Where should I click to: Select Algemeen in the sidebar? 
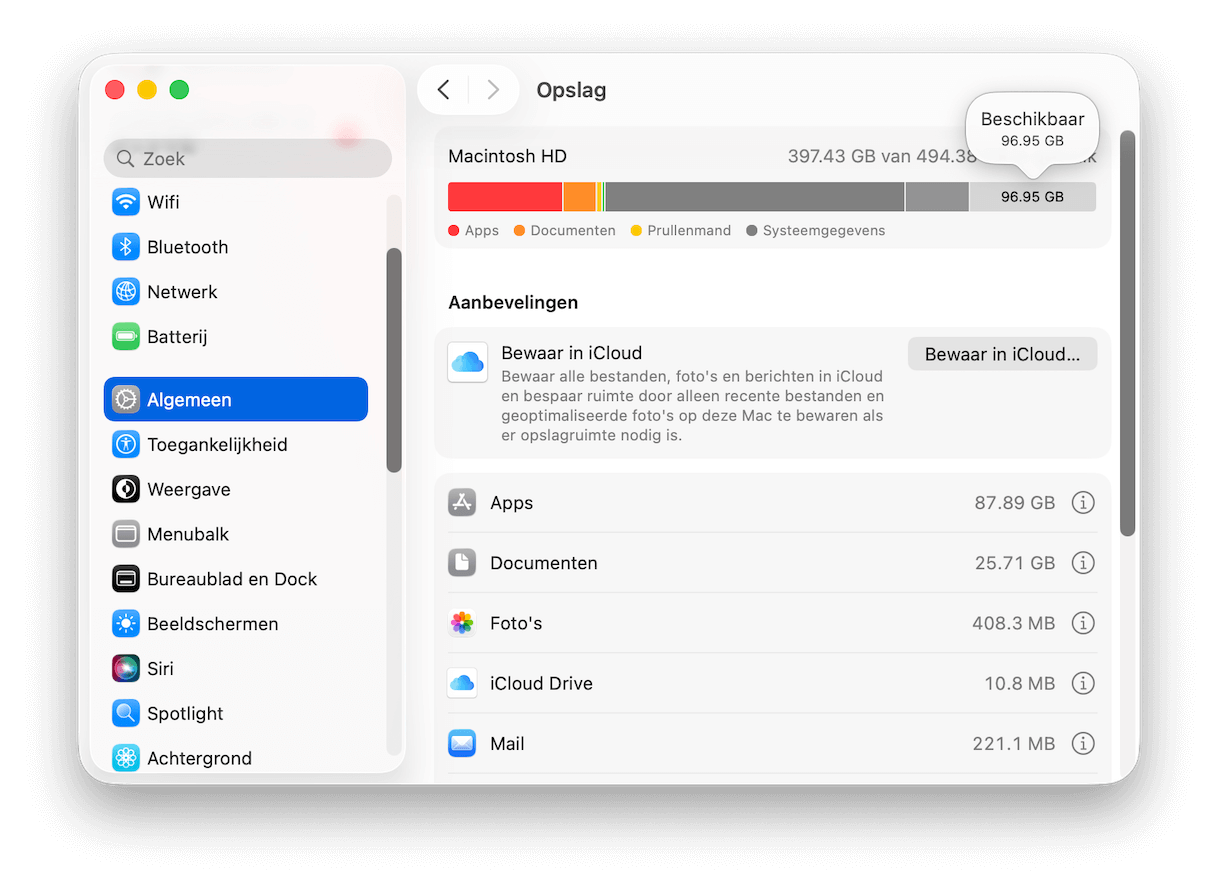point(236,399)
